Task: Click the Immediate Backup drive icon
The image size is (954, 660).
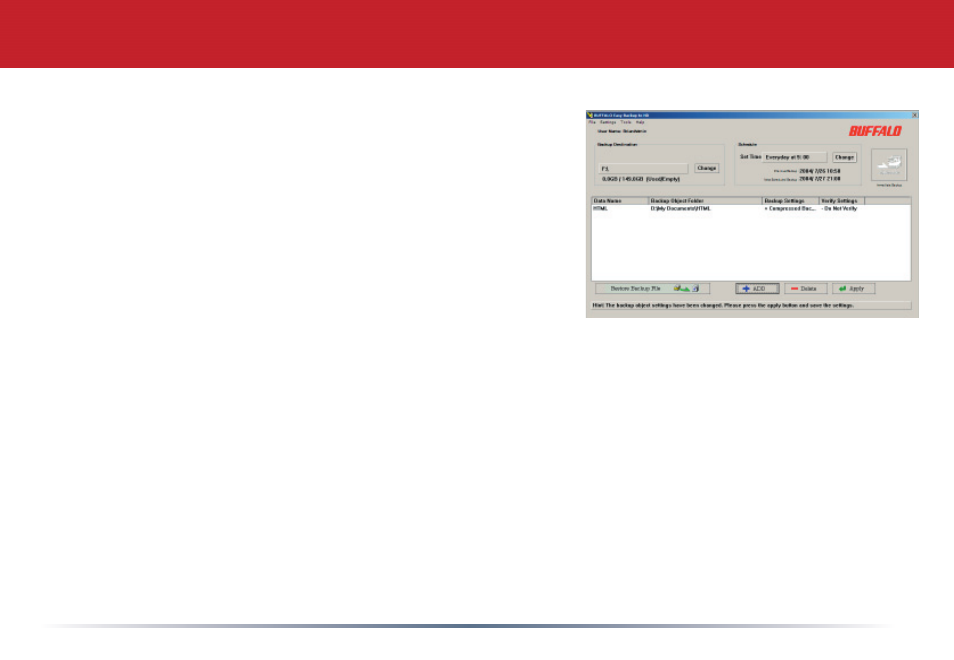Action: pos(889,164)
